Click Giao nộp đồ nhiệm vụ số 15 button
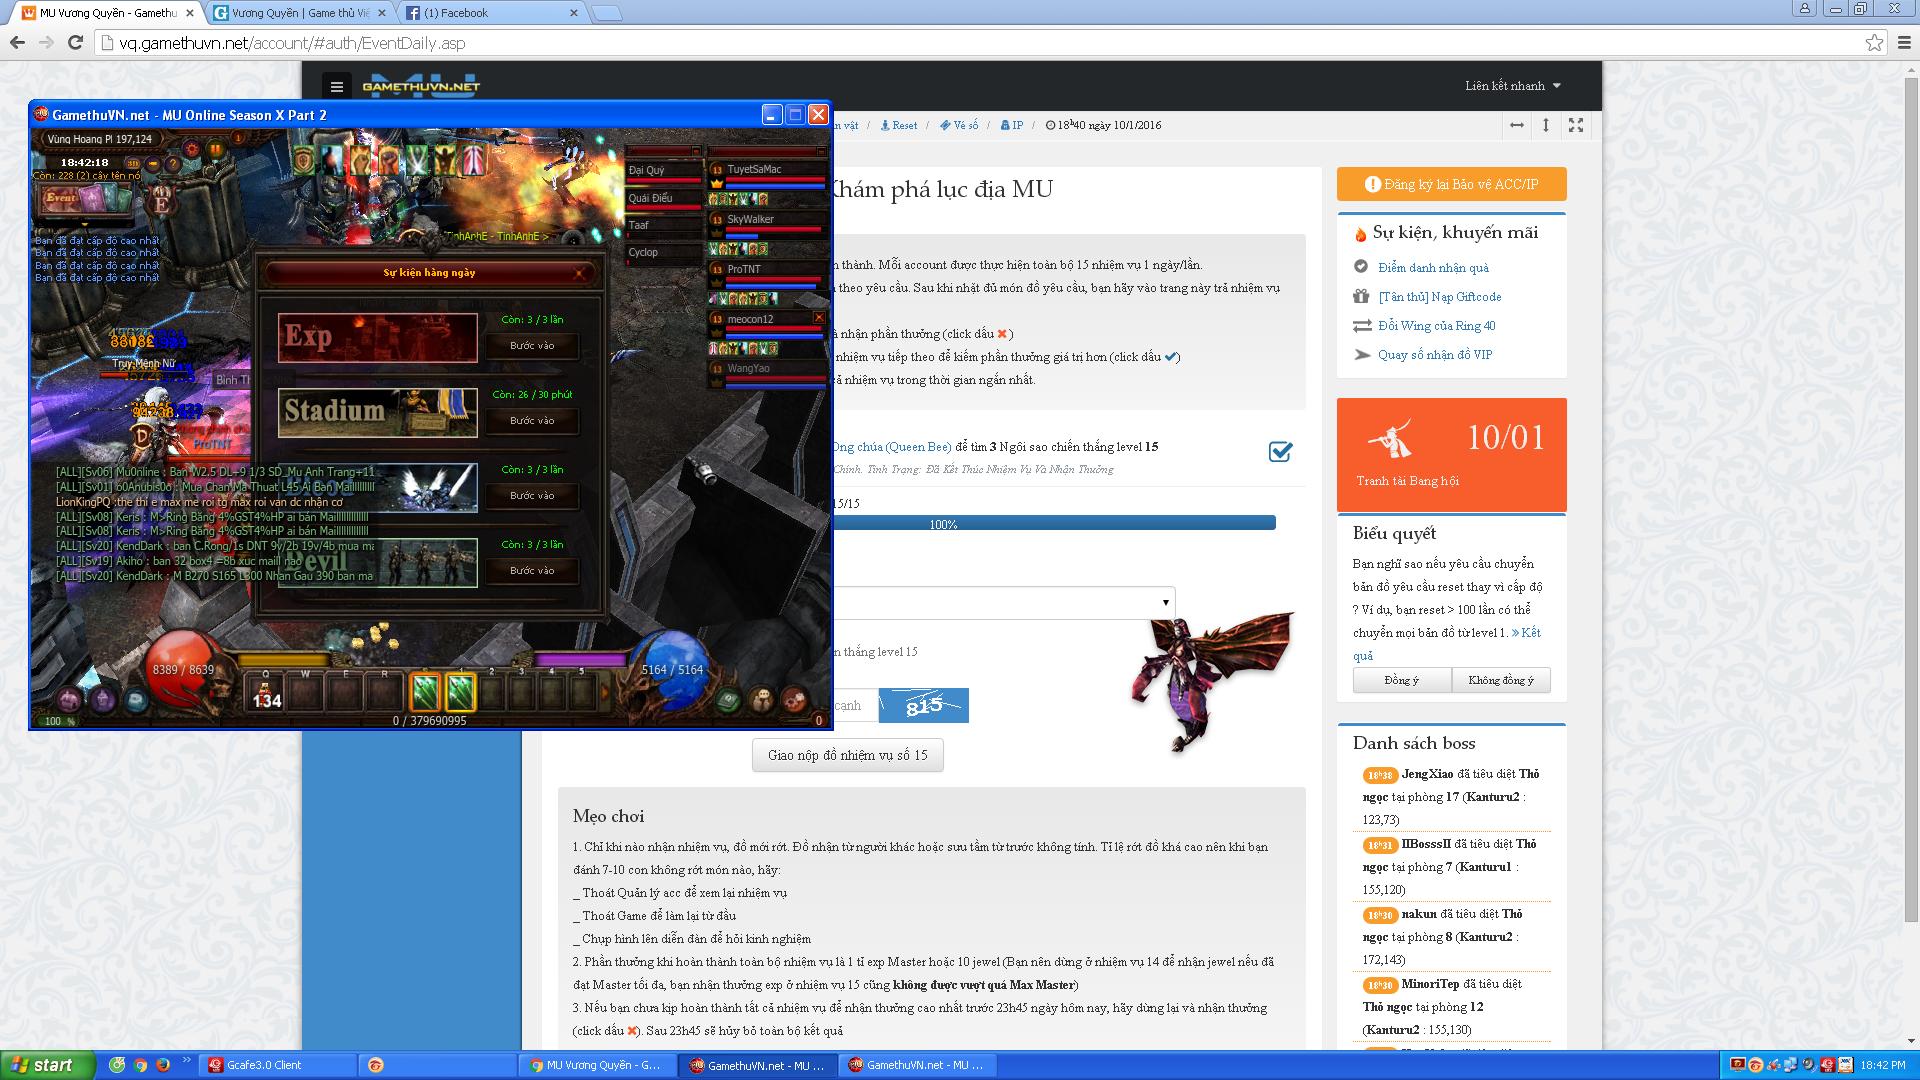The height and width of the screenshot is (1080, 1920). [x=847, y=756]
